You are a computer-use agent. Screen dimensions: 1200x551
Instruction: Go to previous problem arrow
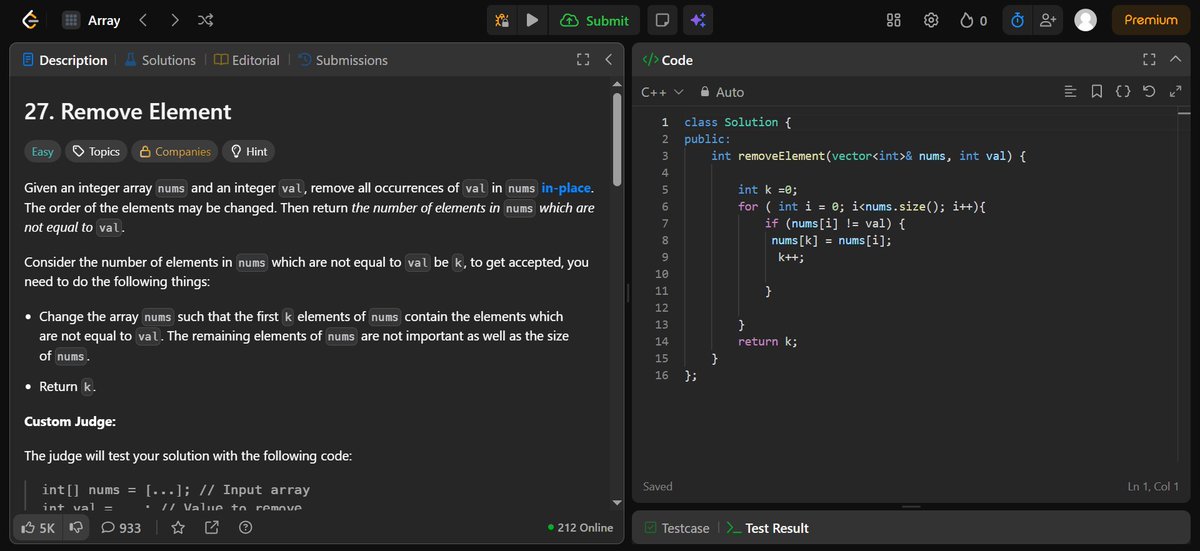pyautogui.click(x=142, y=20)
